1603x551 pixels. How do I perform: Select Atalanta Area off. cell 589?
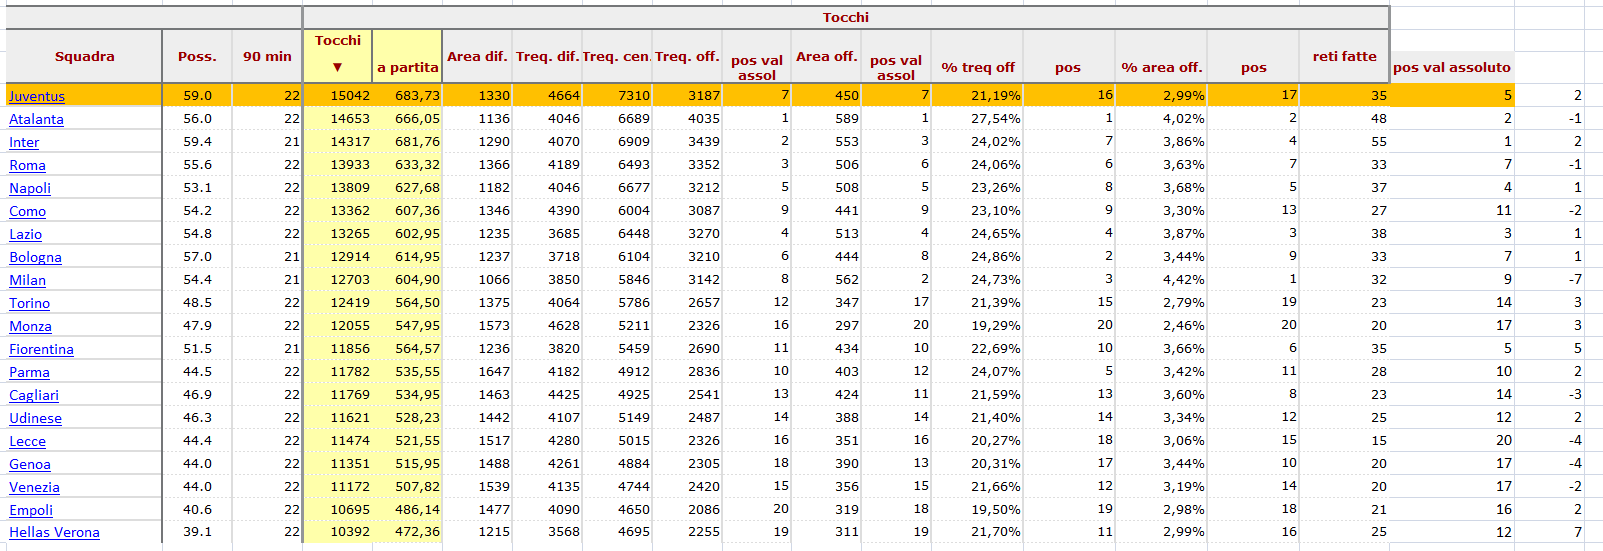[826, 118]
